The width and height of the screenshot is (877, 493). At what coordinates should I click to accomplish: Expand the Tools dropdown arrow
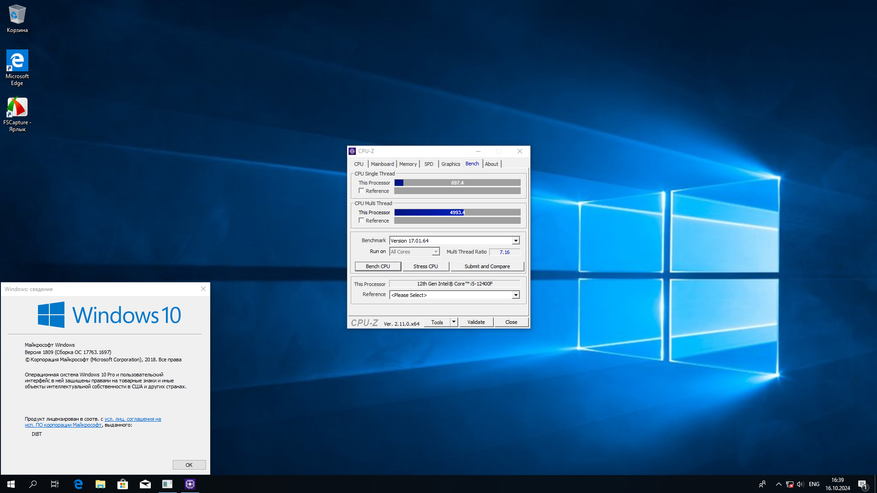point(454,322)
